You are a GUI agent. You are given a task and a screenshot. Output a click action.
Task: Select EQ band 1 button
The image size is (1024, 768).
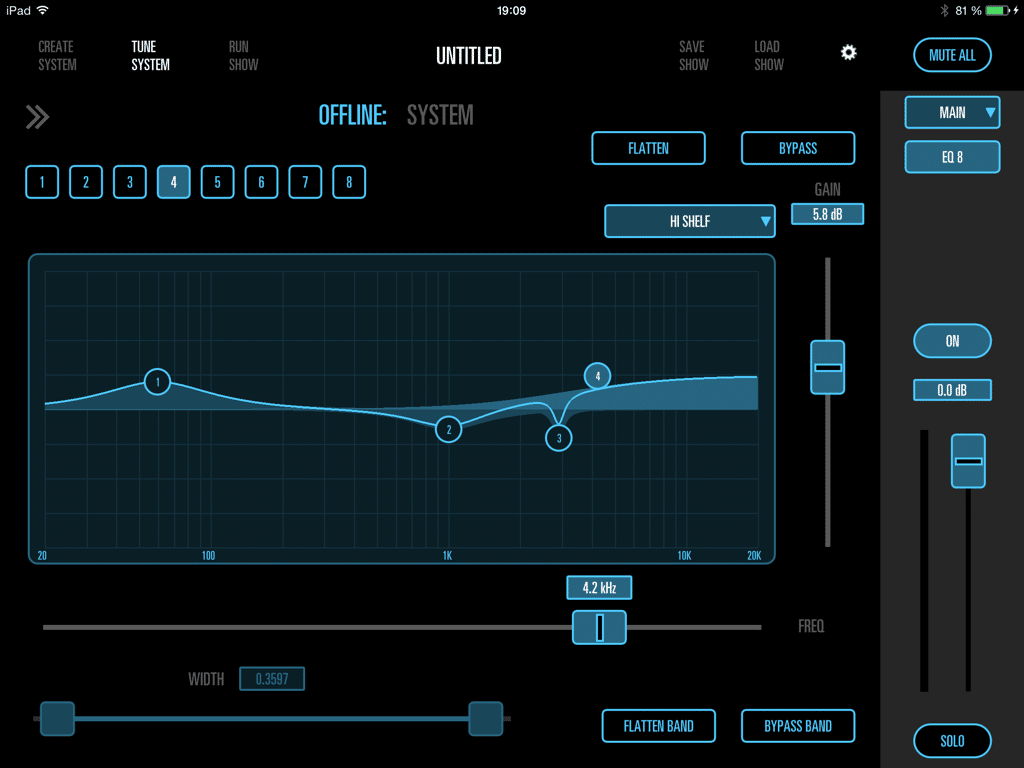pyautogui.click(x=42, y=182)
